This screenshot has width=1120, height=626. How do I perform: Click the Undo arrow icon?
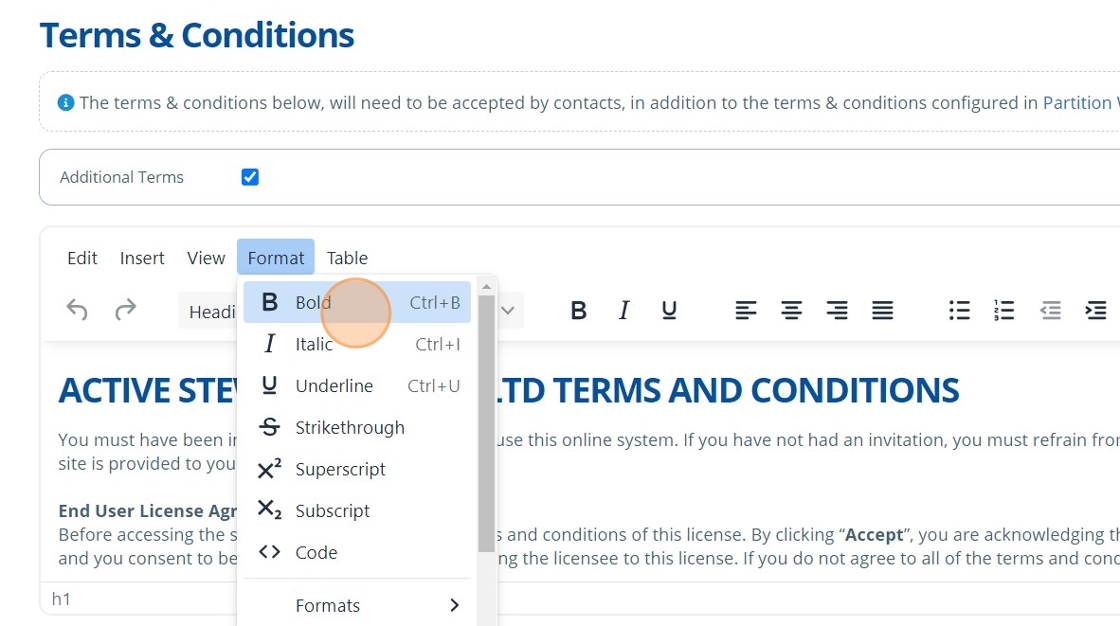tap(77, 310)
